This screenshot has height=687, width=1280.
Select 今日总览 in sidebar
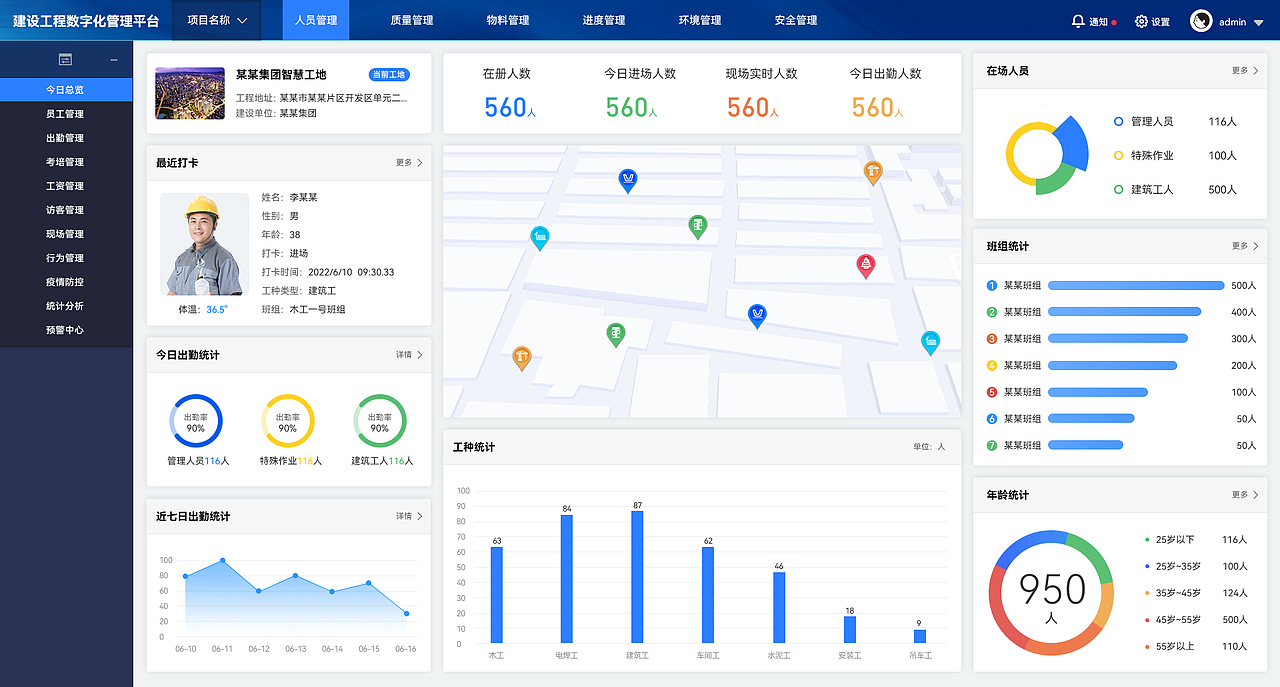point(66,90)
